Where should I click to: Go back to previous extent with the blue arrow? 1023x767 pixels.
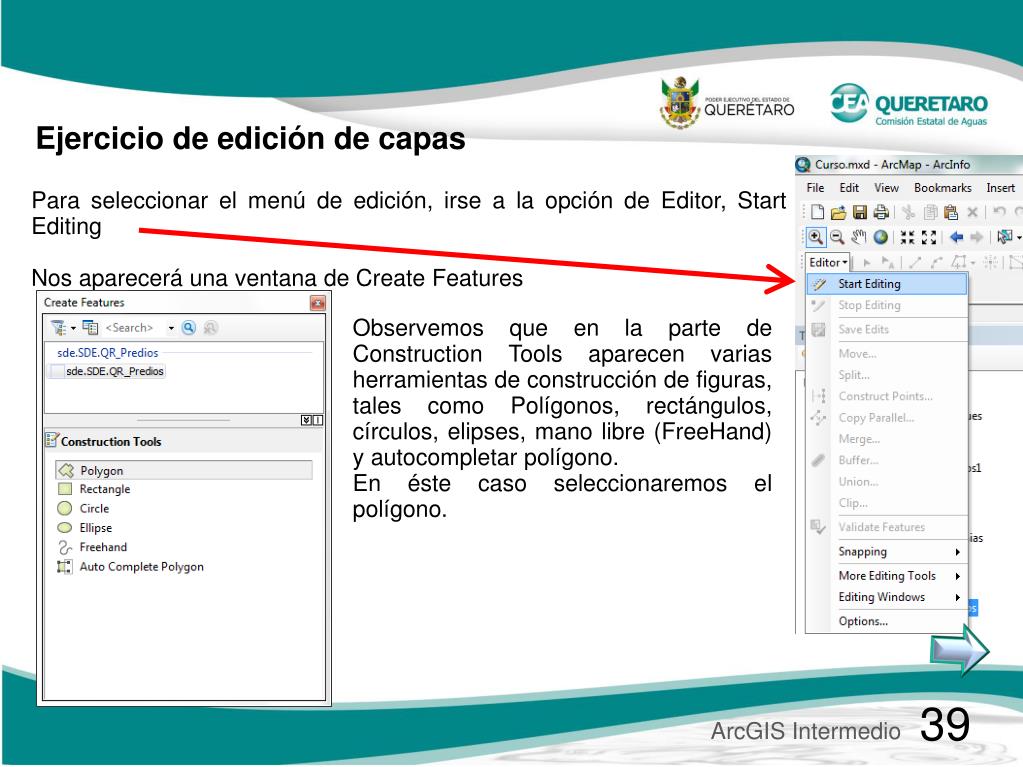point(956,237)
